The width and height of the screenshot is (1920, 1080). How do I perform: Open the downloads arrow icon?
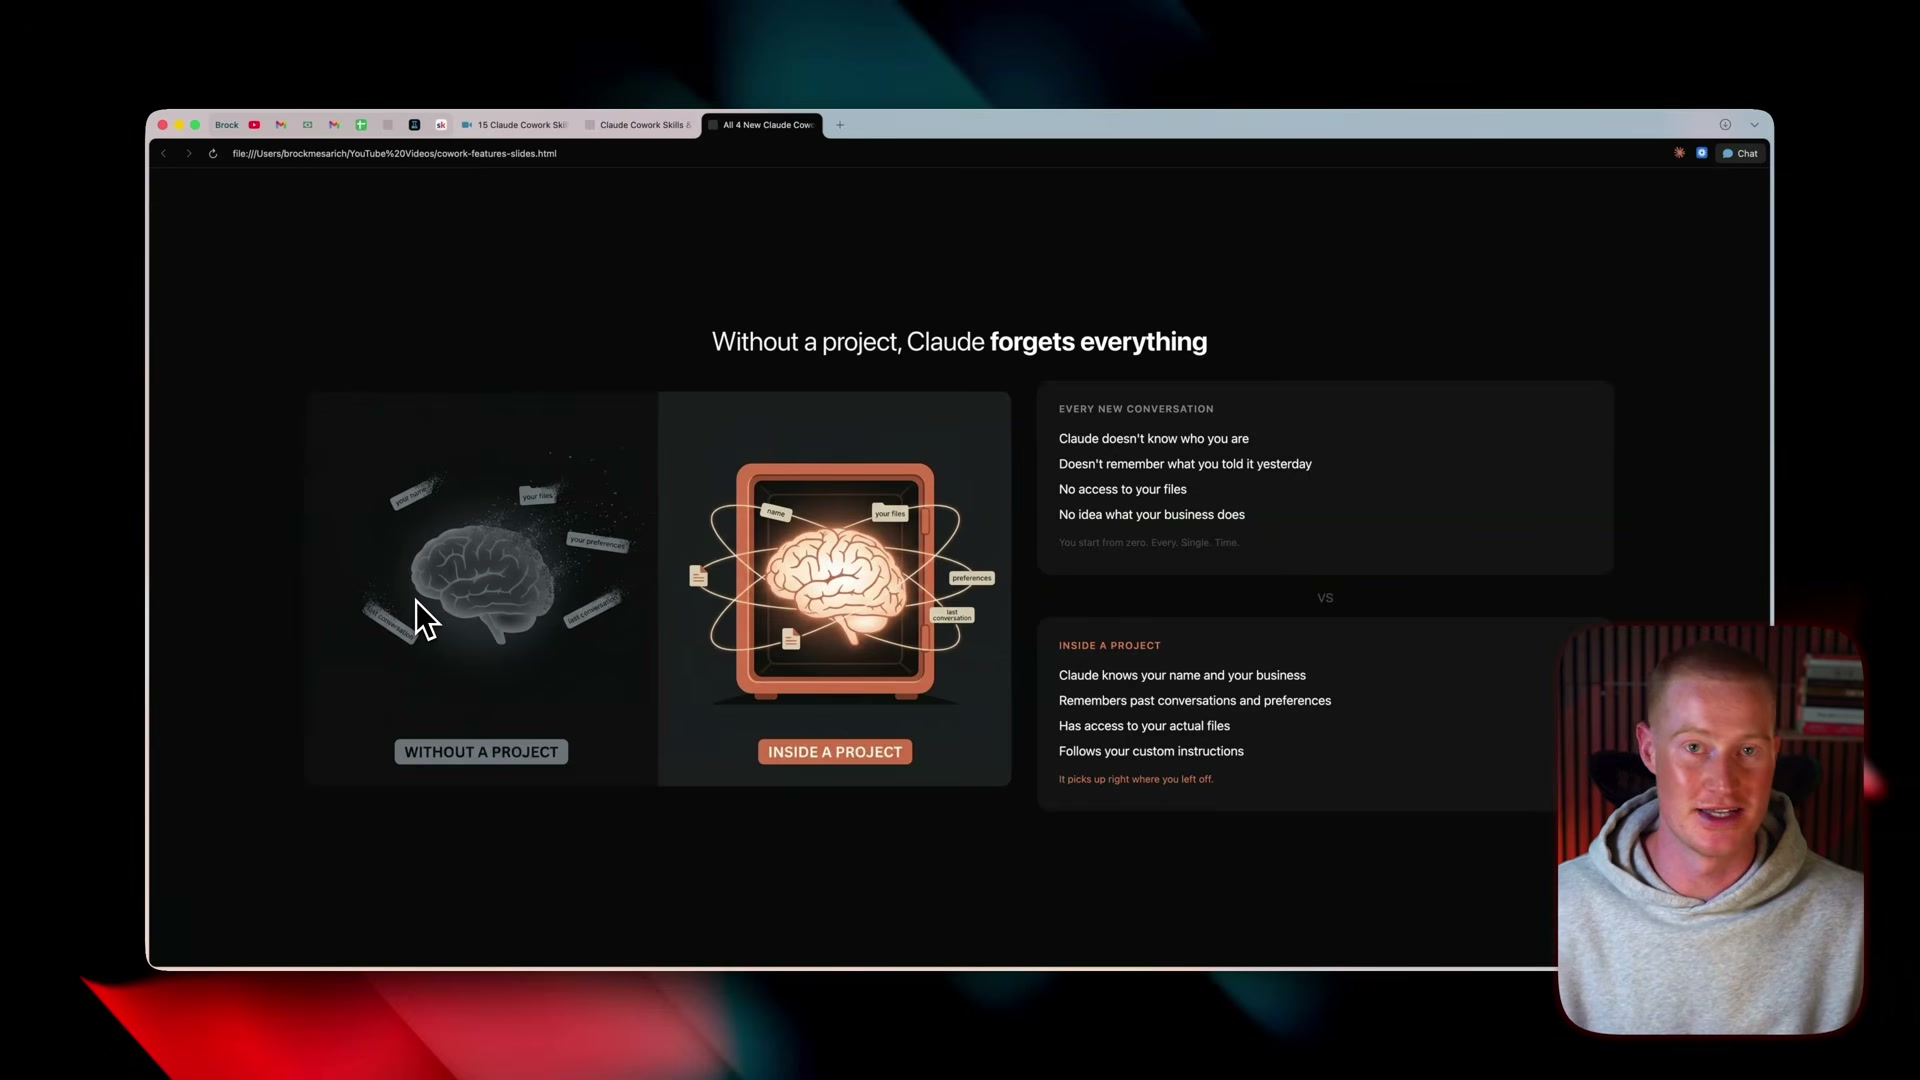click(1725, 125)
